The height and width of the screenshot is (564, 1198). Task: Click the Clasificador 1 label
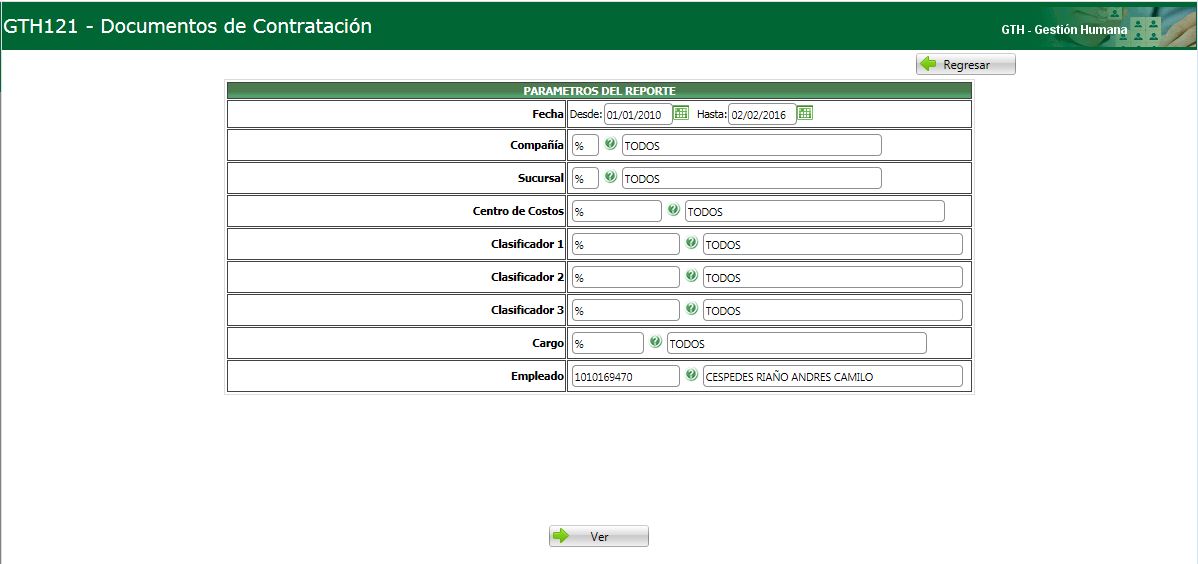click(x=527, y=245)
